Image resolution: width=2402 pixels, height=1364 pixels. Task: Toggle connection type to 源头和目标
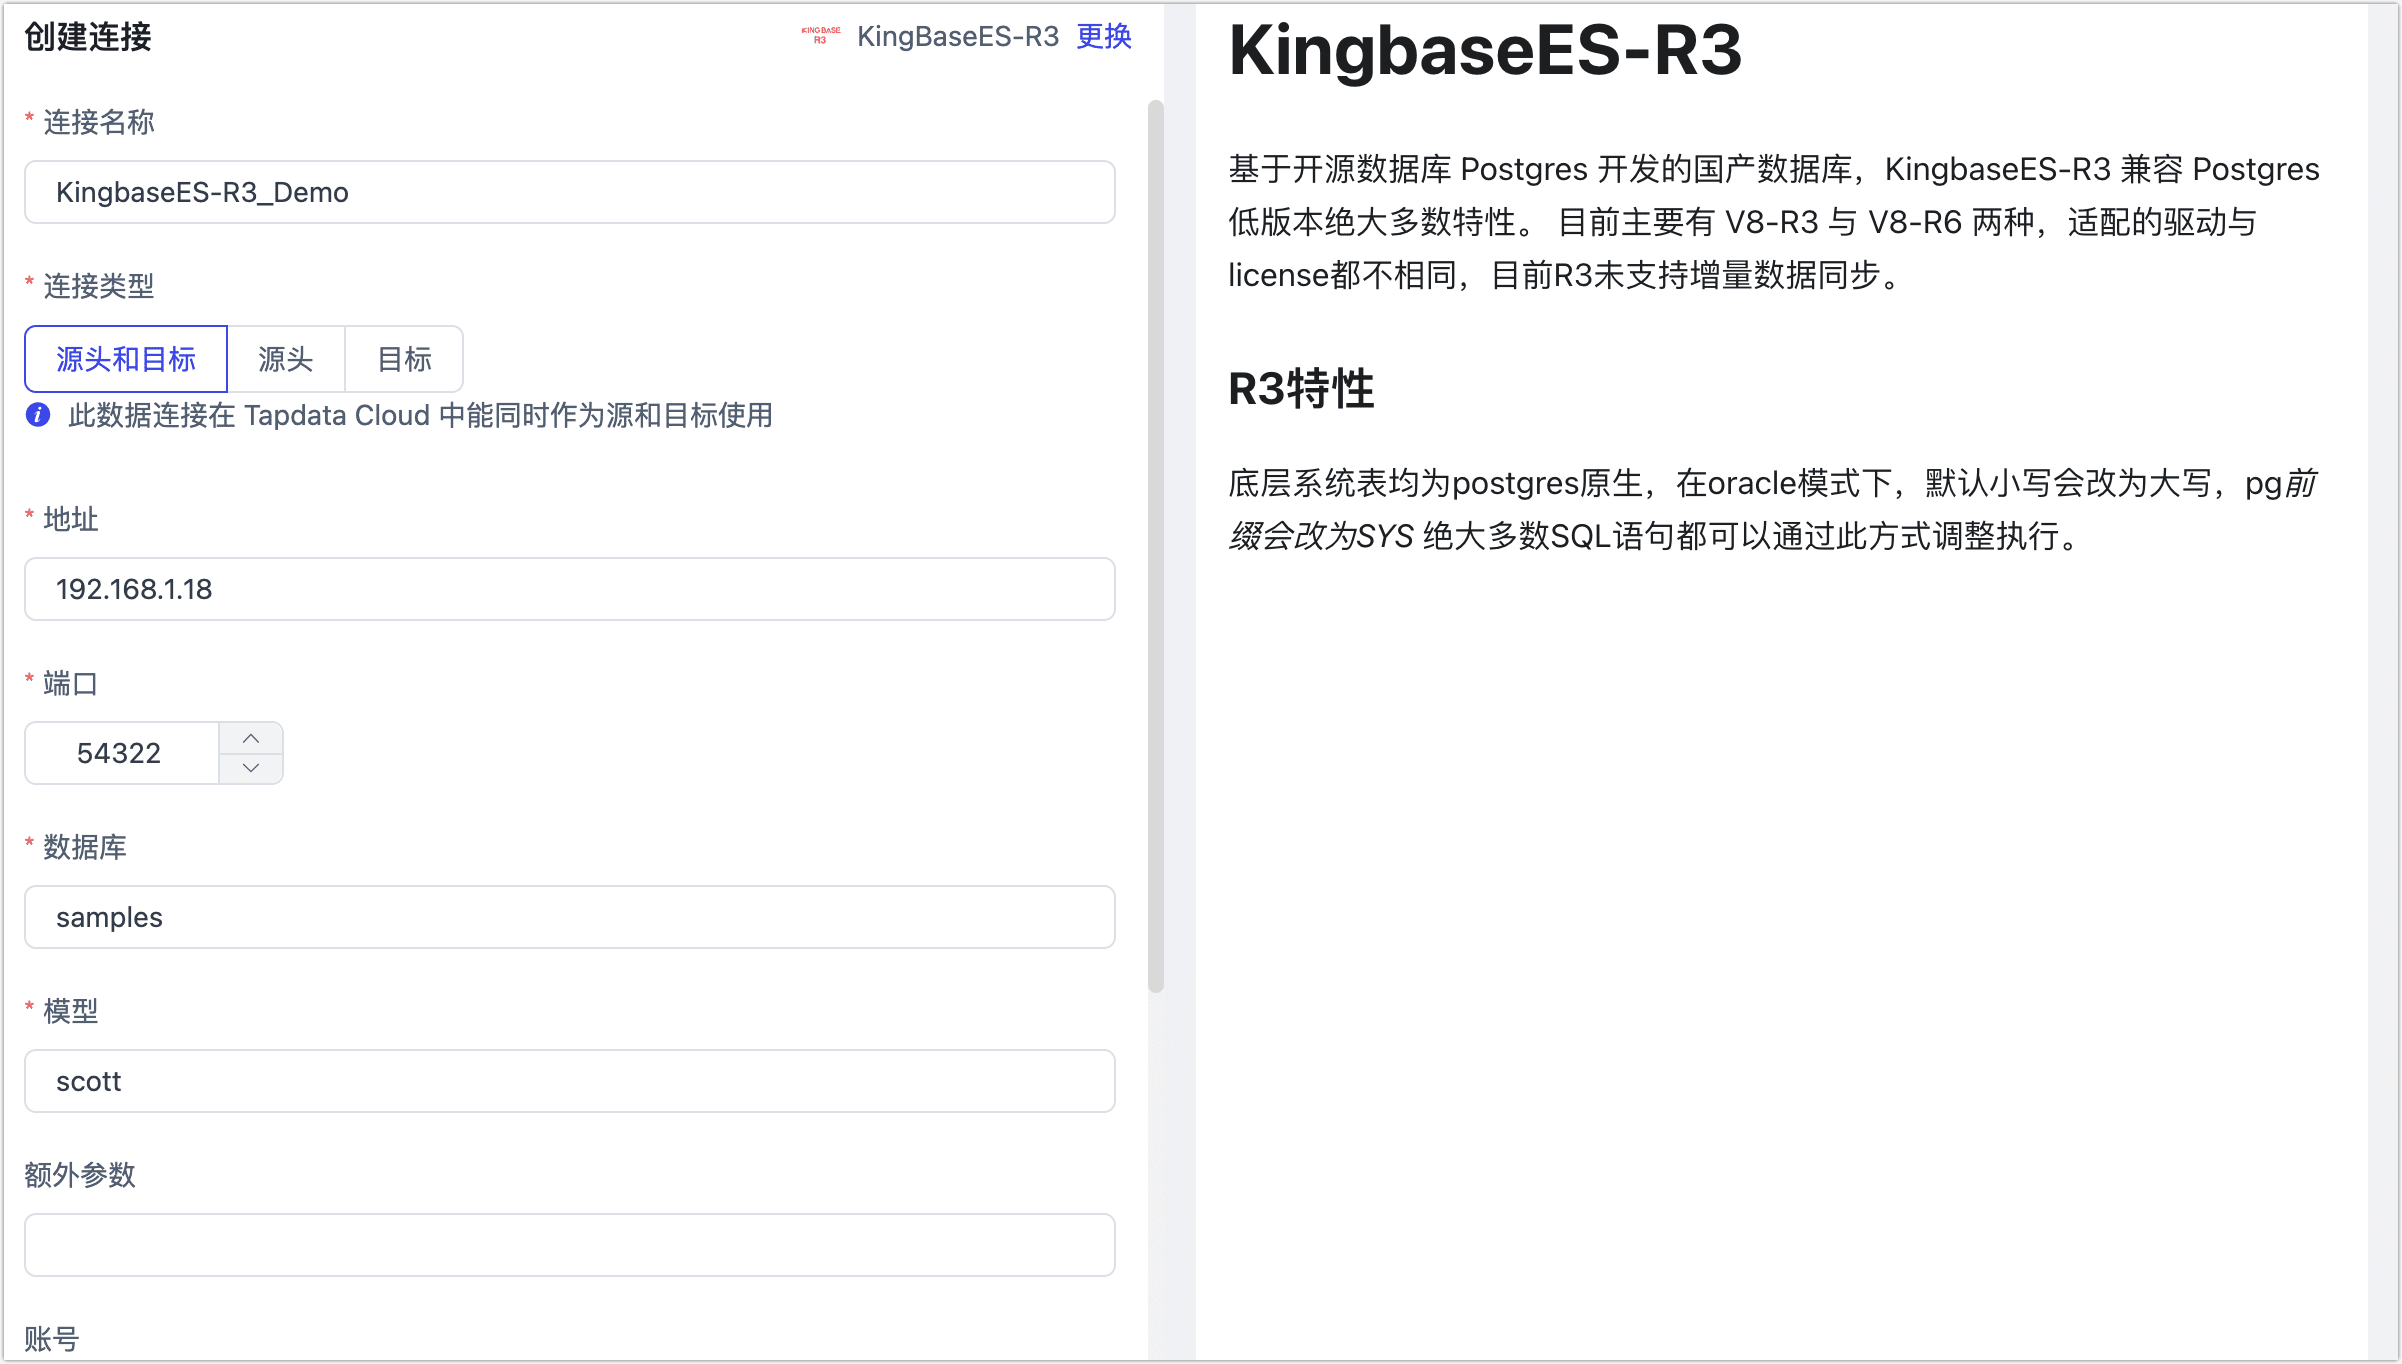pyautogui.click(x=129, y=356)
